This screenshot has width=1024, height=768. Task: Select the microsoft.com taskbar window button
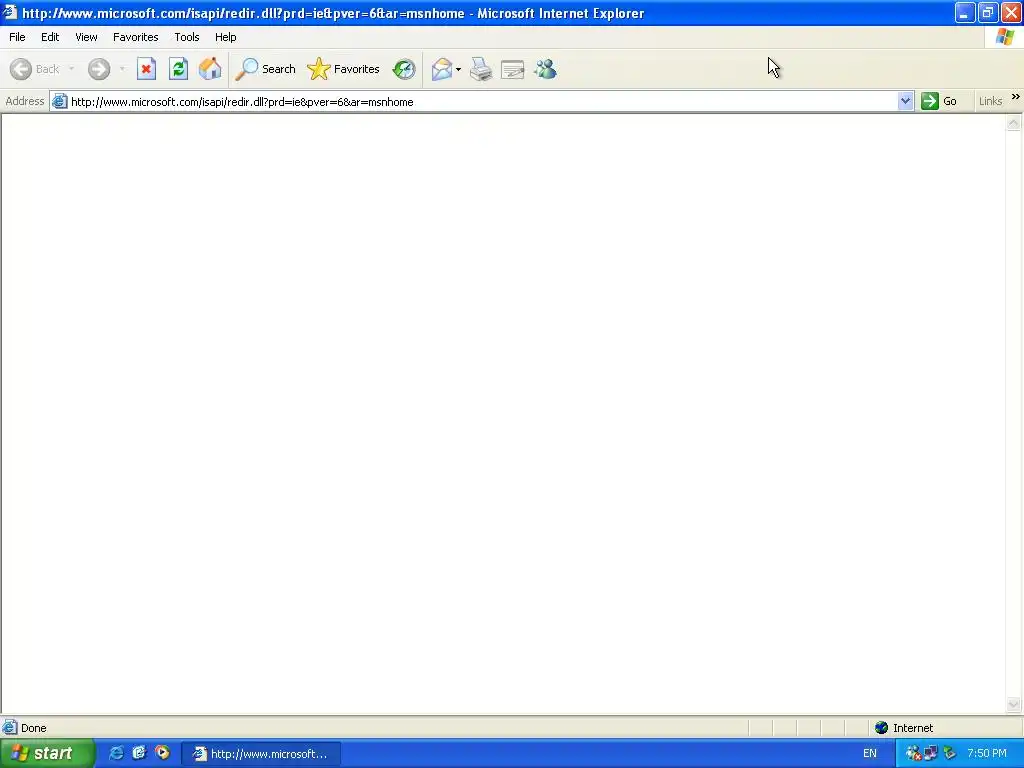(261, 754)
